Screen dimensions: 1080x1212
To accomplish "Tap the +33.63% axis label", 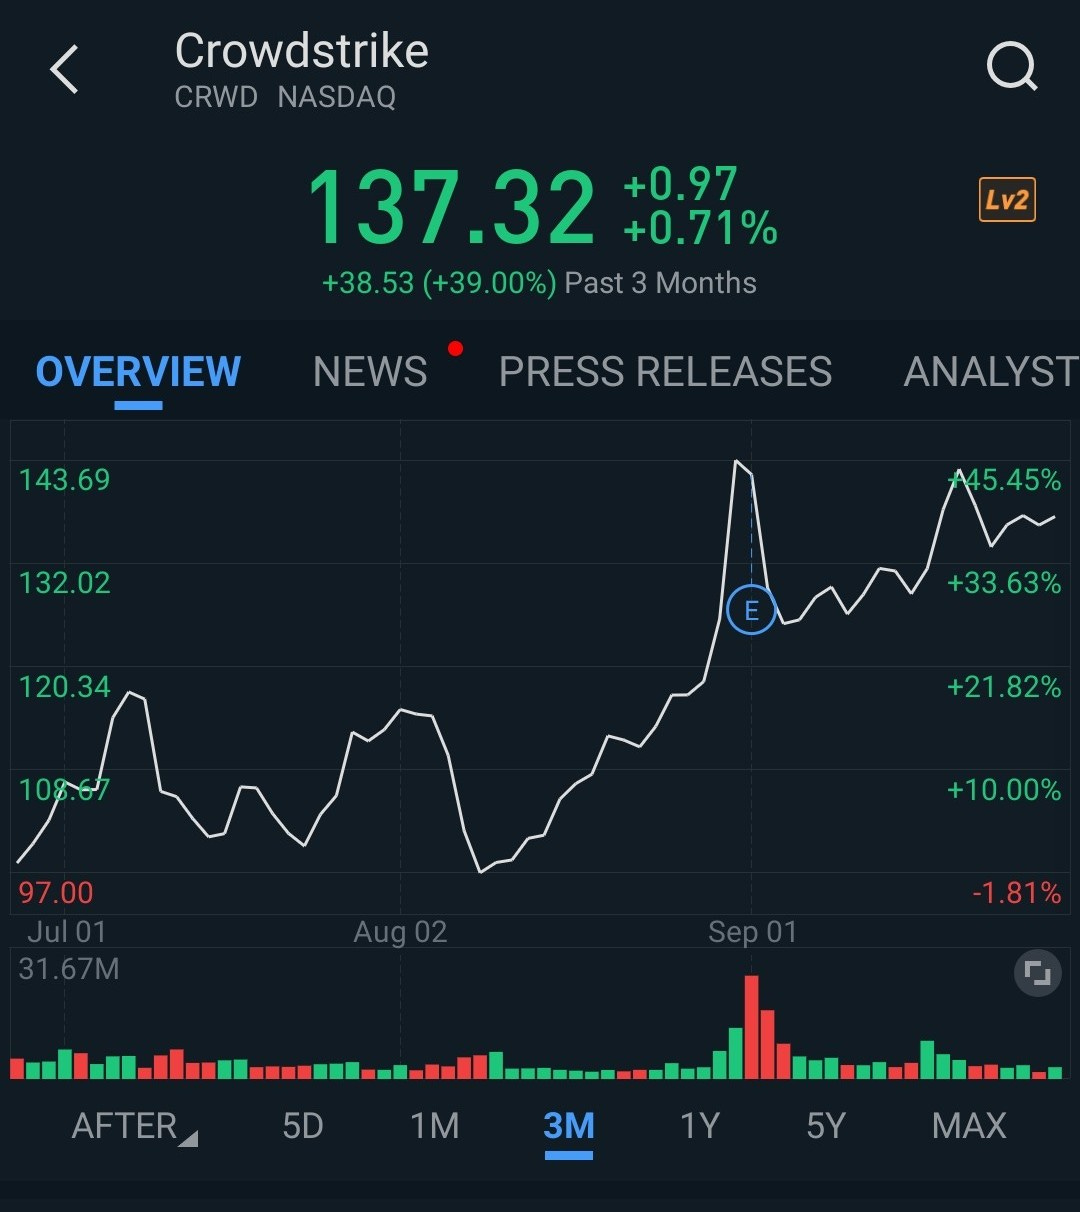I will coord(1004,583).
